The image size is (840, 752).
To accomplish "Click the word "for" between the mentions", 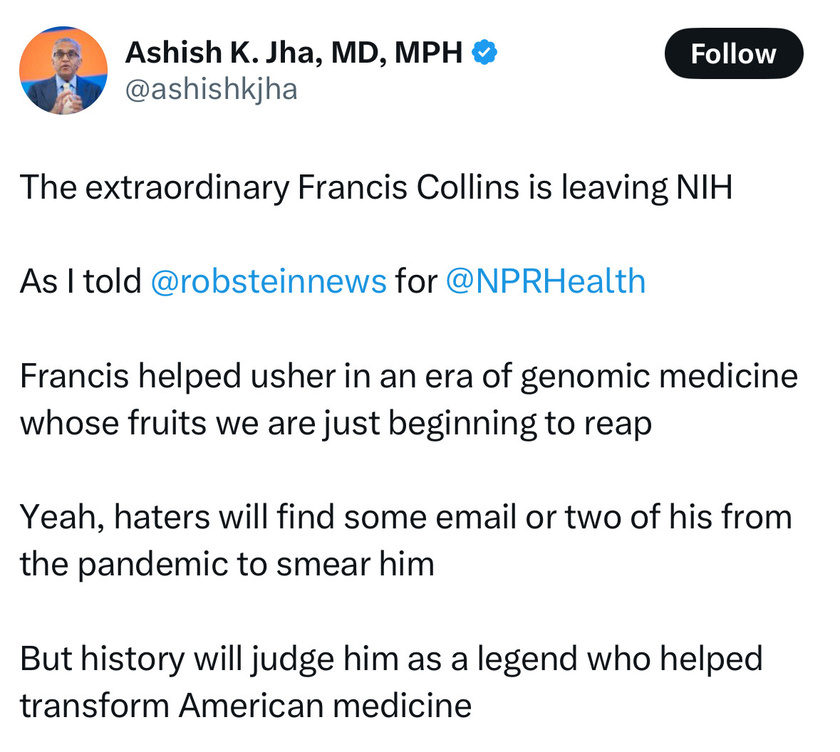I will 416,281.
